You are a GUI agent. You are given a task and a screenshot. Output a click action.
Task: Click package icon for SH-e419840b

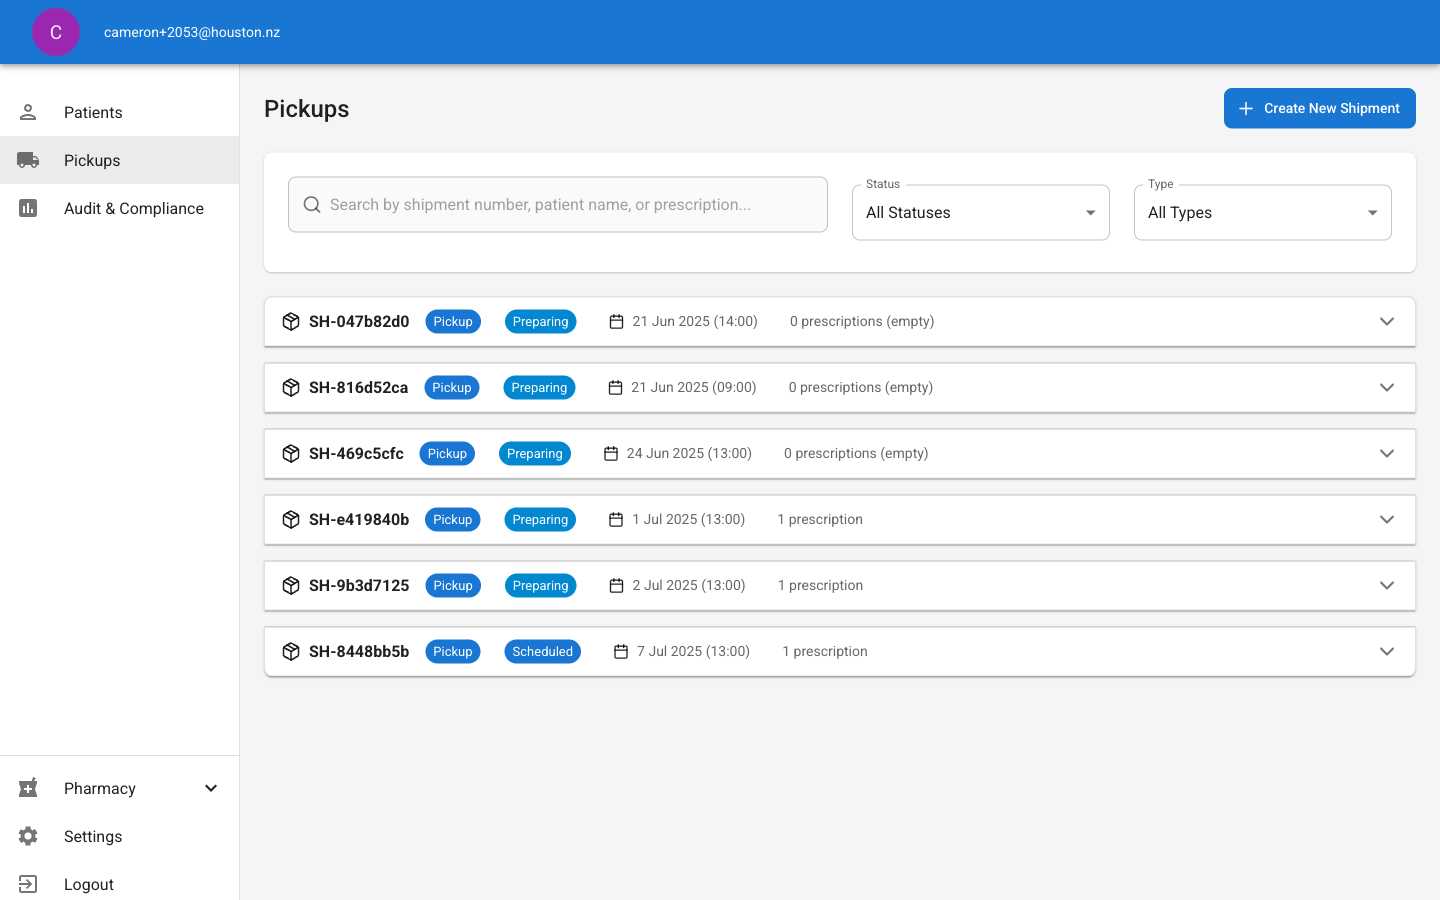click(291, 519)
